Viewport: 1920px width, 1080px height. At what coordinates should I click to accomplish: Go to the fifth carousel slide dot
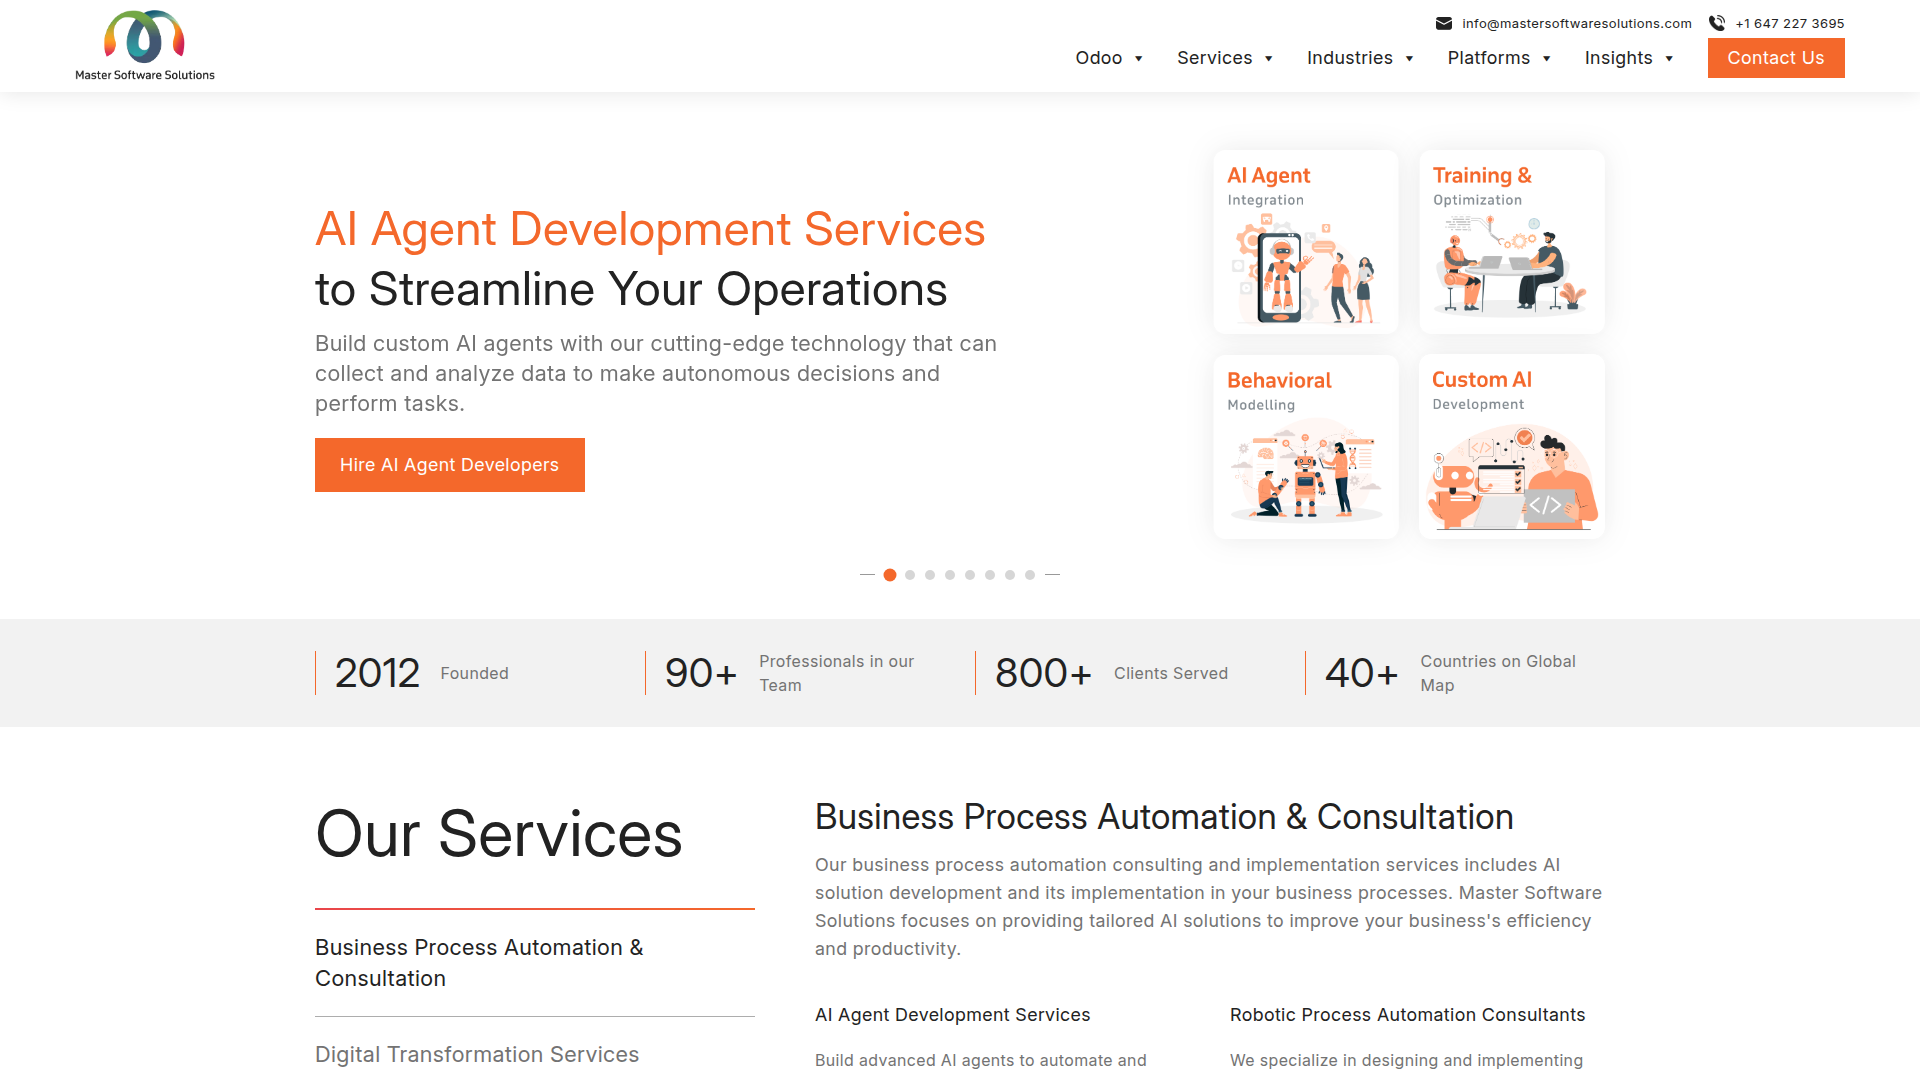tap(970, 575)
